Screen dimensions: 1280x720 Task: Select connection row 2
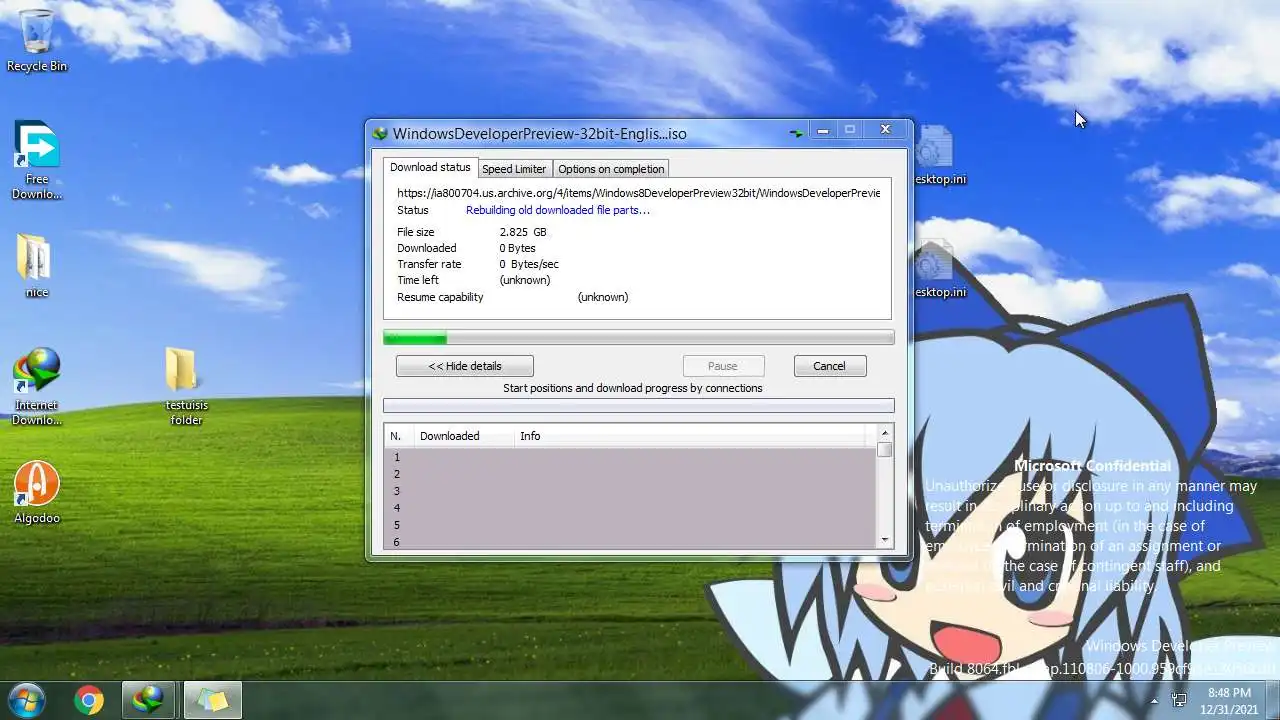click(630, 474)
